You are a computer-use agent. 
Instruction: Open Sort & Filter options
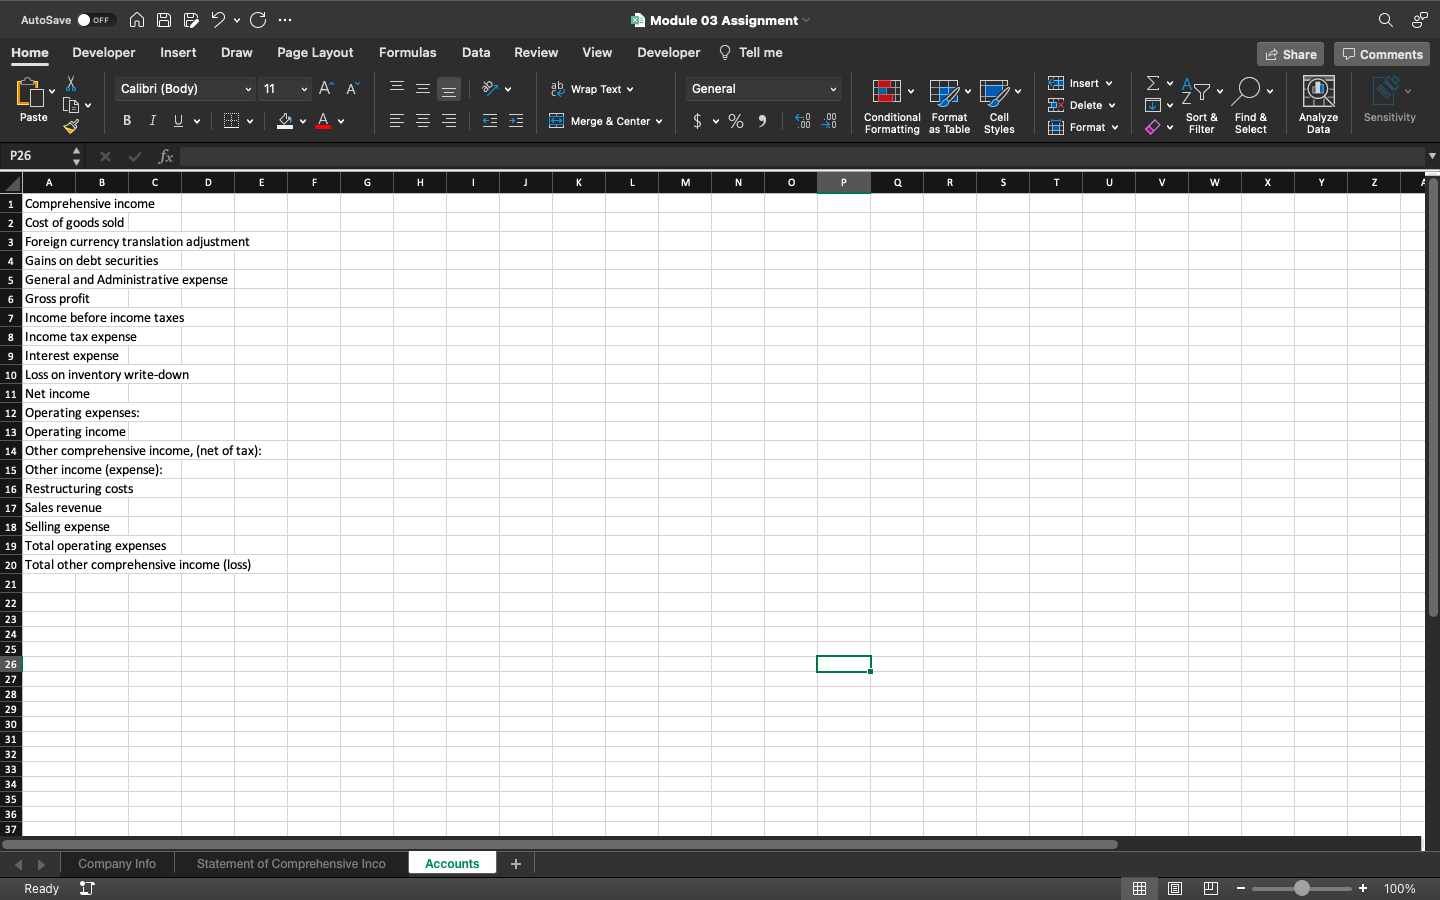click(x=1201, y=104)
